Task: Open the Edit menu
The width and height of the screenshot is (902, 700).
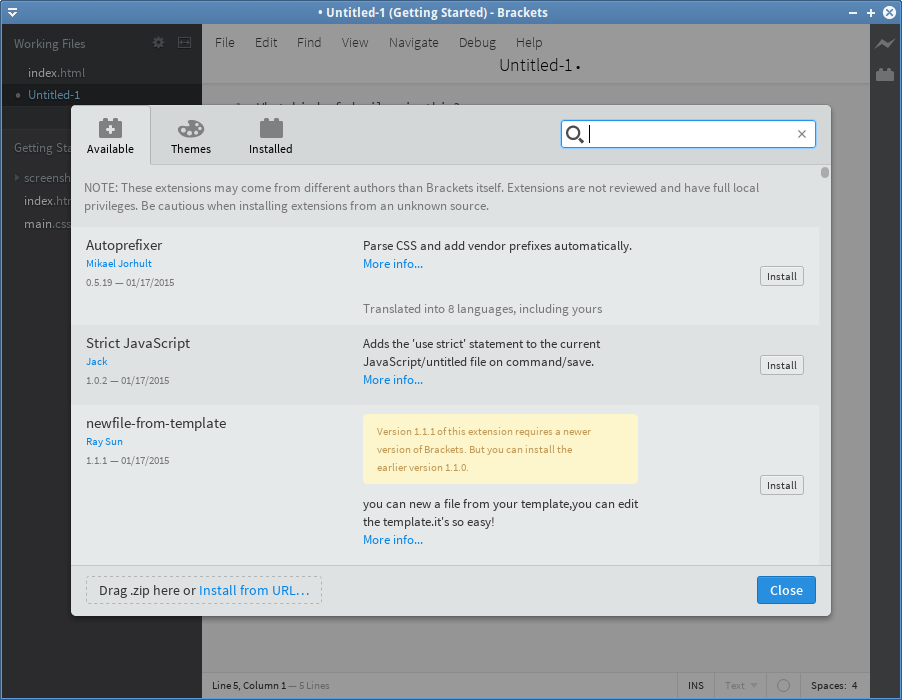Action: tap(266, 43)
